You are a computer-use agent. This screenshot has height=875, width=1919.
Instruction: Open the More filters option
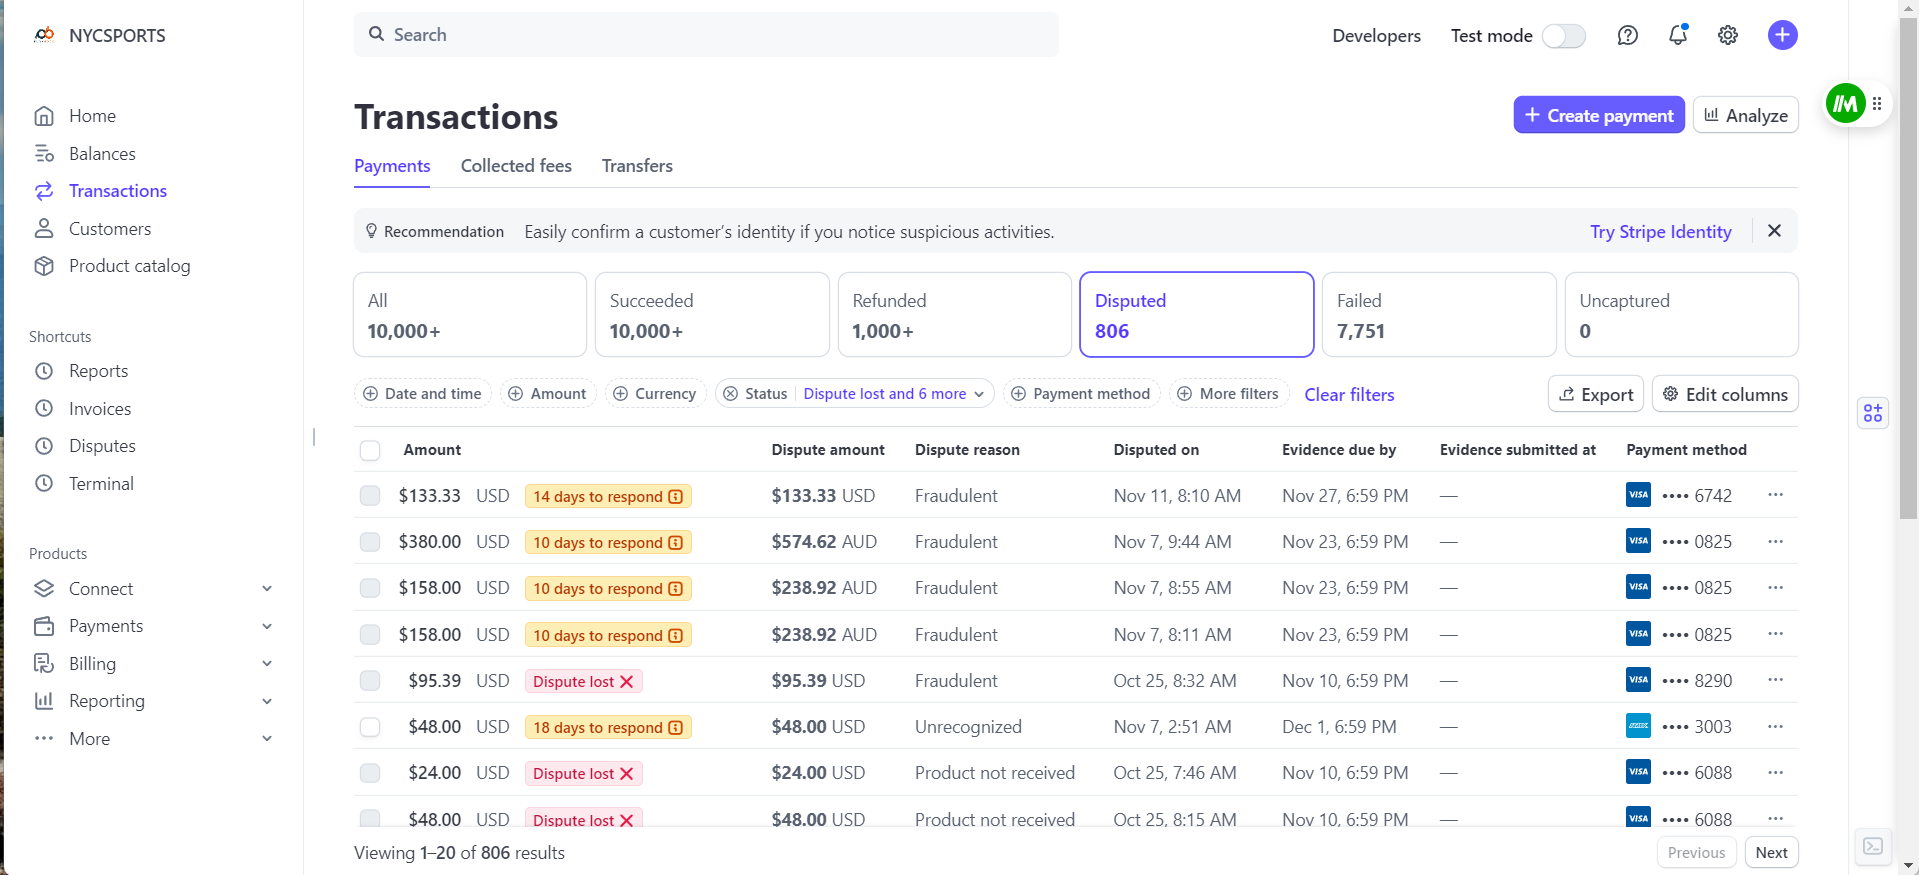(1228, 394)
